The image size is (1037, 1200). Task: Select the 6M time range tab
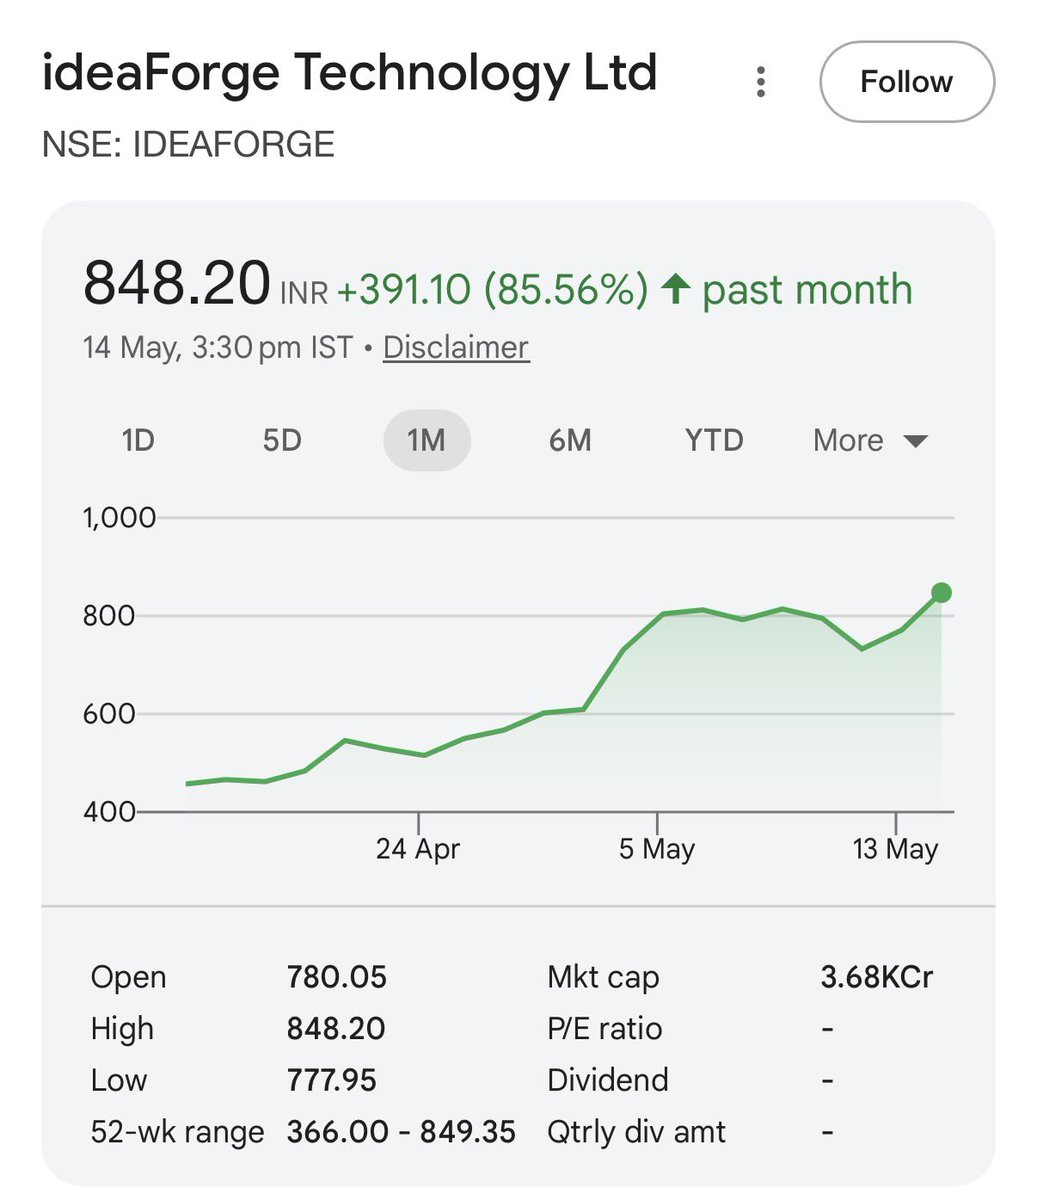[570, 440]
